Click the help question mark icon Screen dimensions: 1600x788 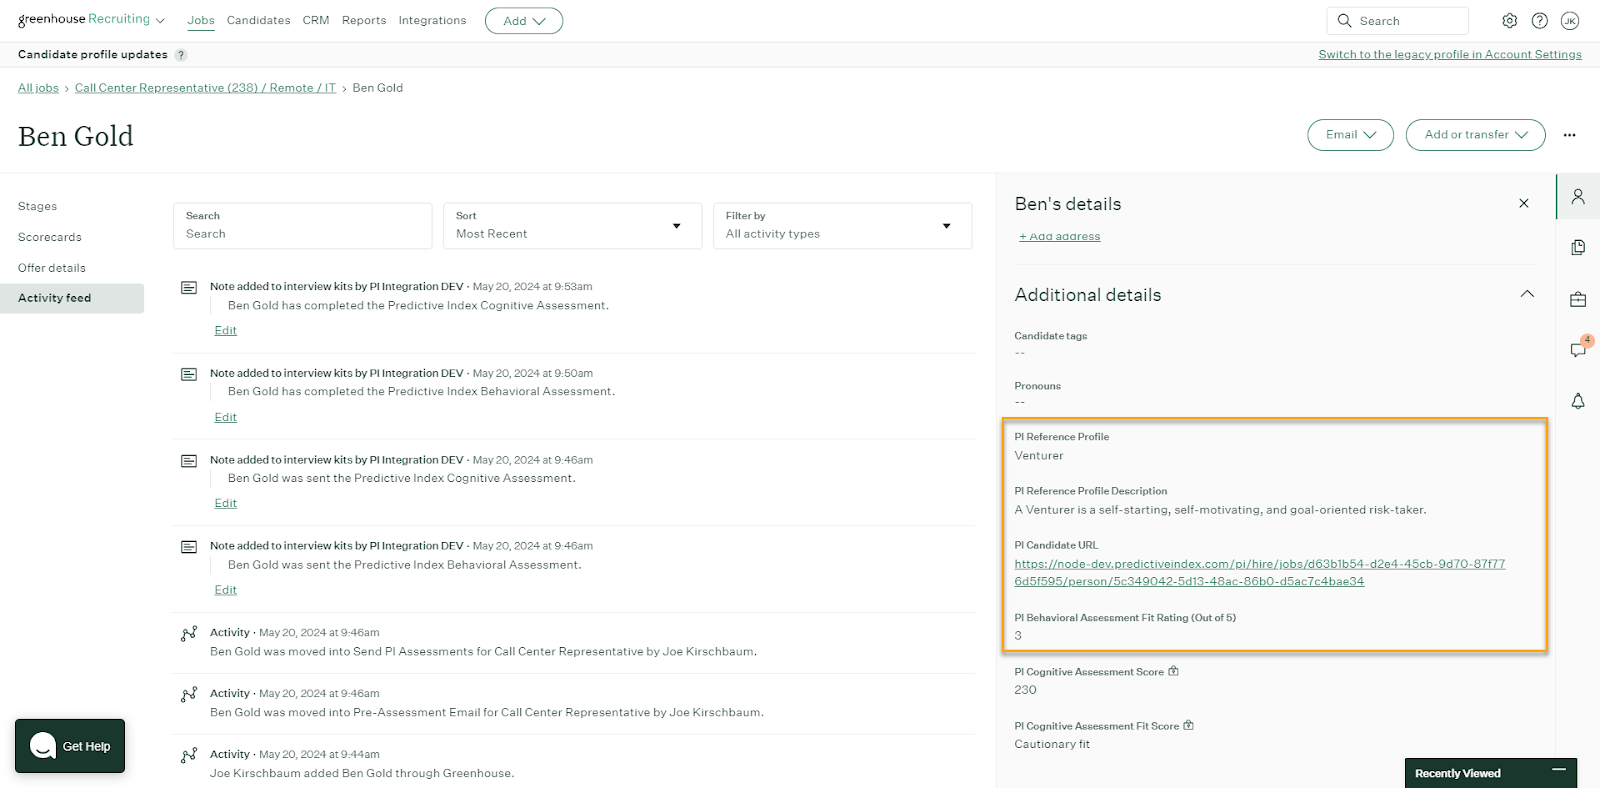pyautogui.click(x=1540, y=21)
